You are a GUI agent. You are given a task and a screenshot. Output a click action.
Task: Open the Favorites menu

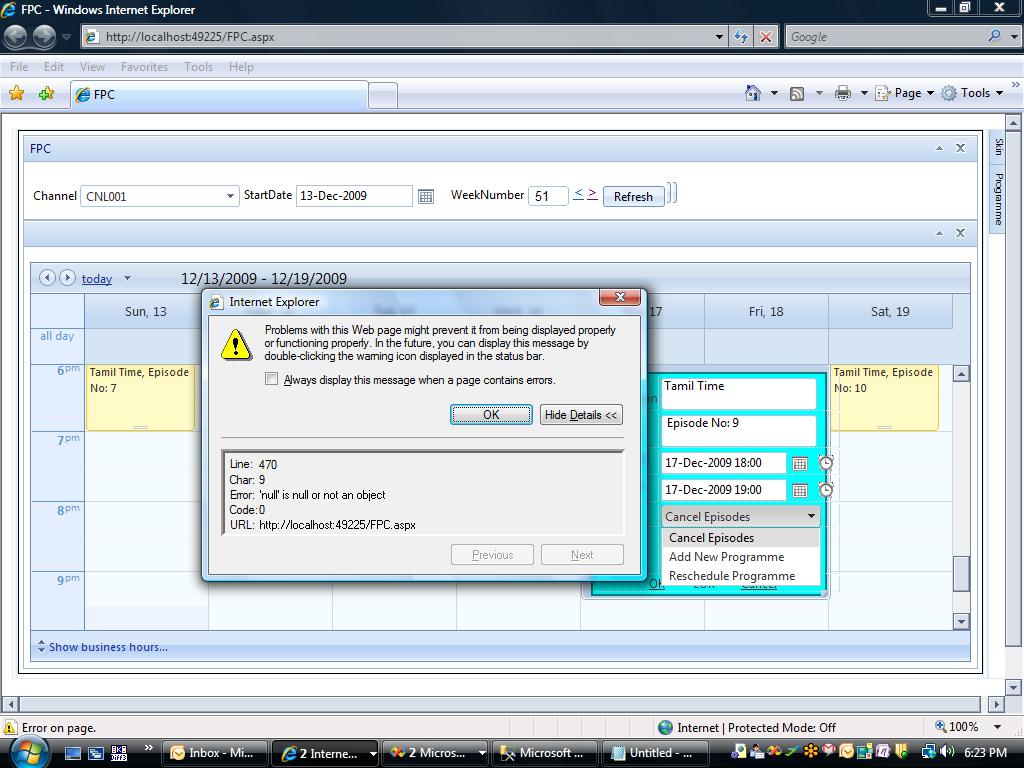click(144, 67)
